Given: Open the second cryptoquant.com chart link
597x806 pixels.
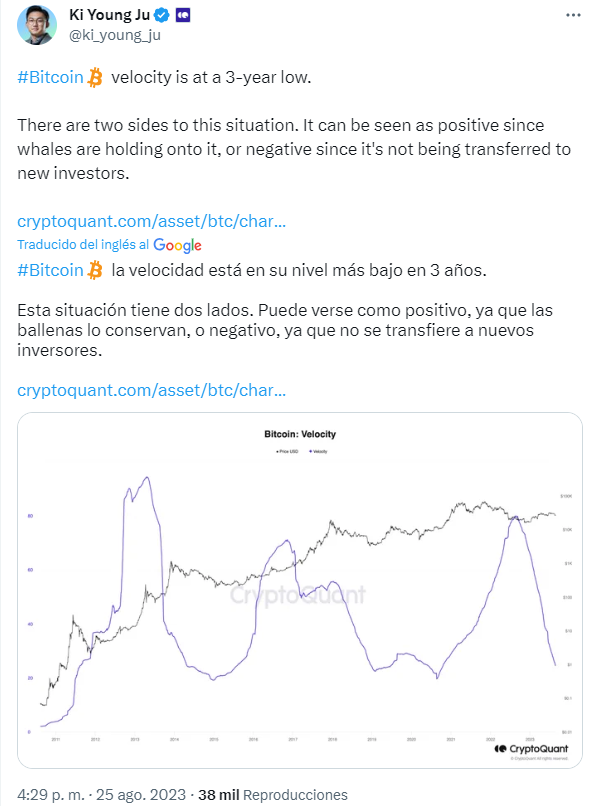Looking at the screenshot, I should coord(152,390).
